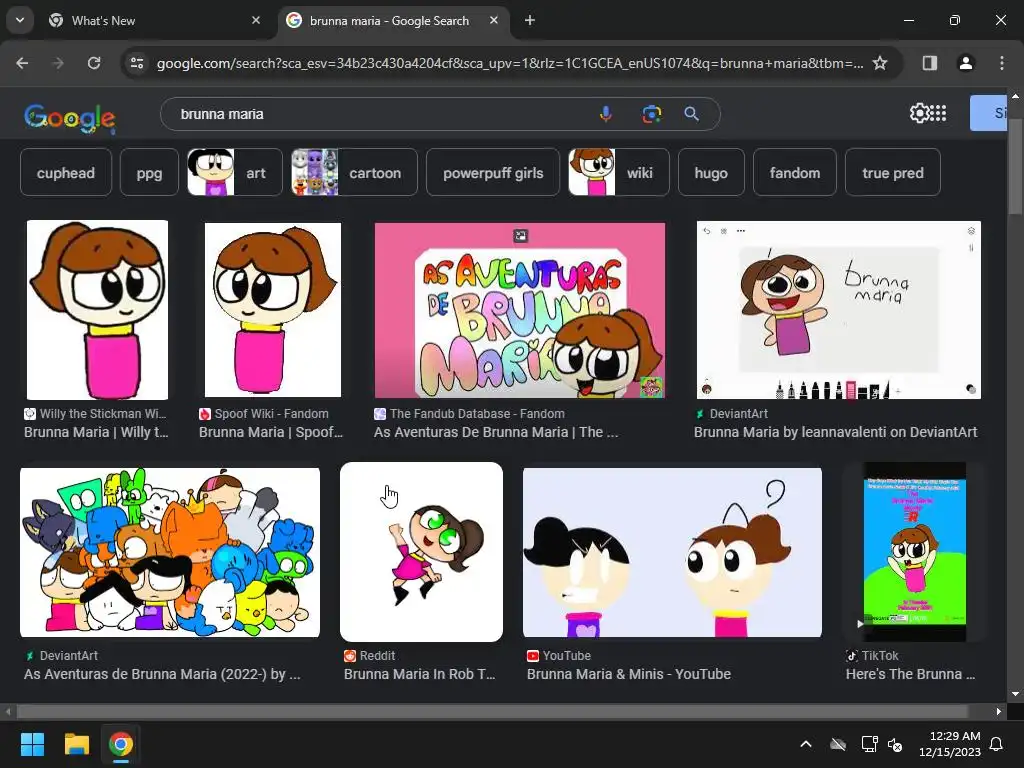Viewport: 1024px width, 768px height.
Task: Bookmark this page with the star
Action: 880,63
